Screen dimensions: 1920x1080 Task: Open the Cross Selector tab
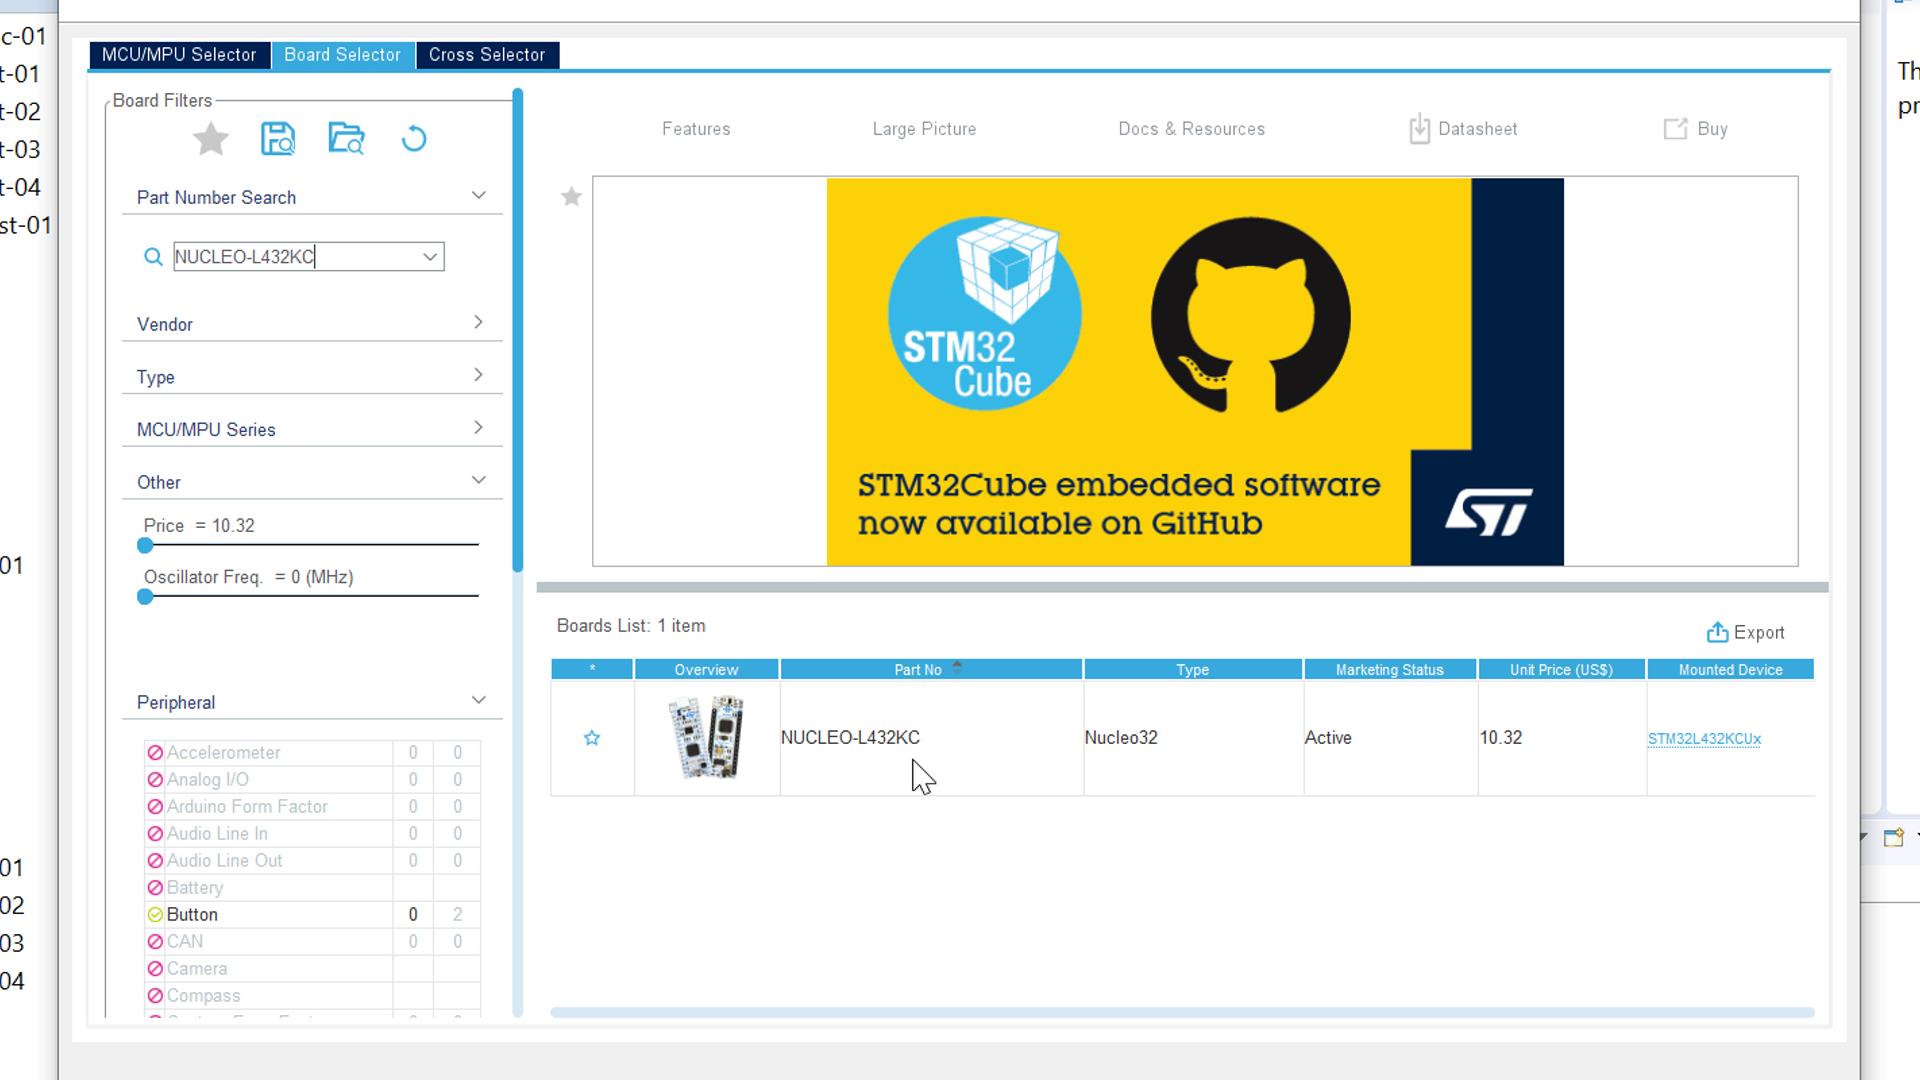click(x=488, y=55)
